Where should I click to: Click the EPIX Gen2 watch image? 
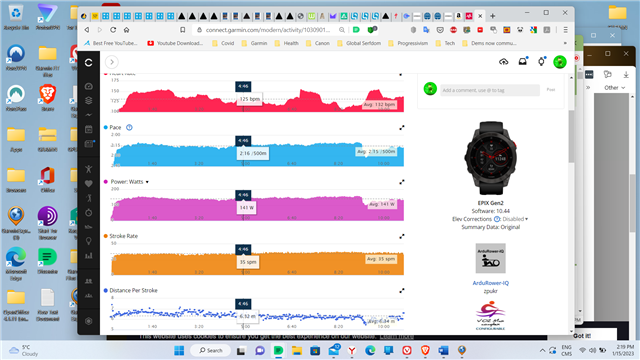[491, 158]
